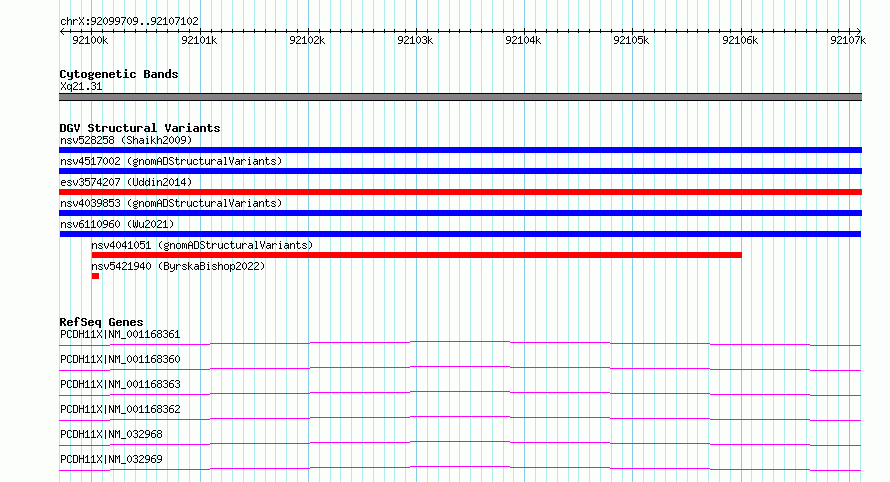
Task: Click the magenta intron line of NM_032968
Action: (460, 443)
